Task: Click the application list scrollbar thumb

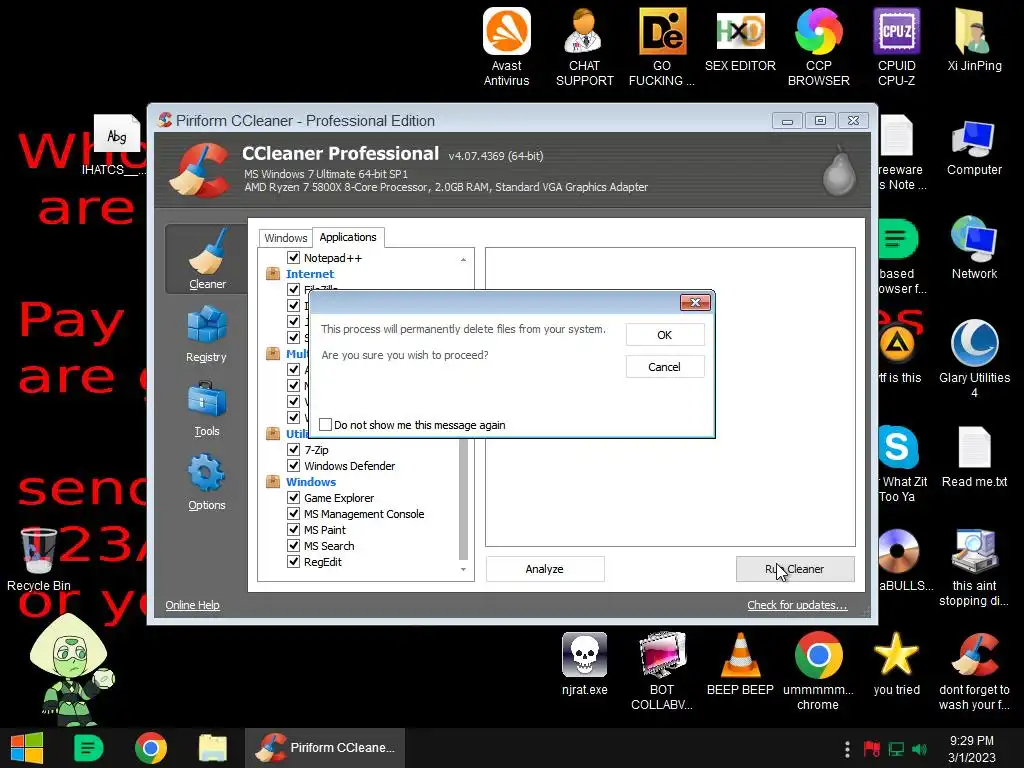Action: (x=463, y=500)
